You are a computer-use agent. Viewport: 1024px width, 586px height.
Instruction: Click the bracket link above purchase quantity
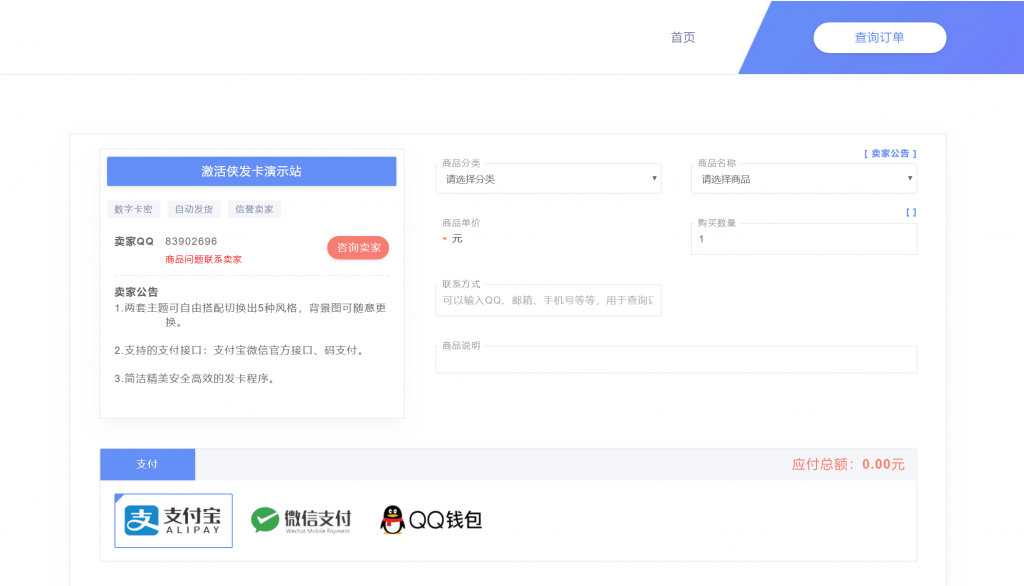point(911,212)
